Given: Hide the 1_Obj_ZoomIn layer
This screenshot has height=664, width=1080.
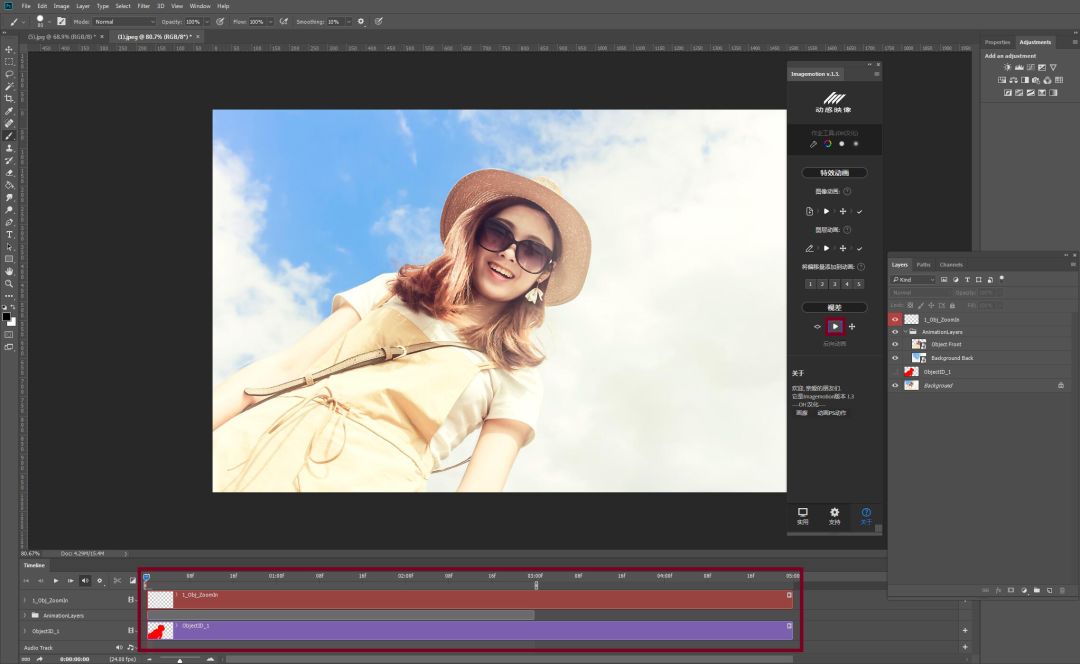Looking at the screenshot, I should coord(895,319).
